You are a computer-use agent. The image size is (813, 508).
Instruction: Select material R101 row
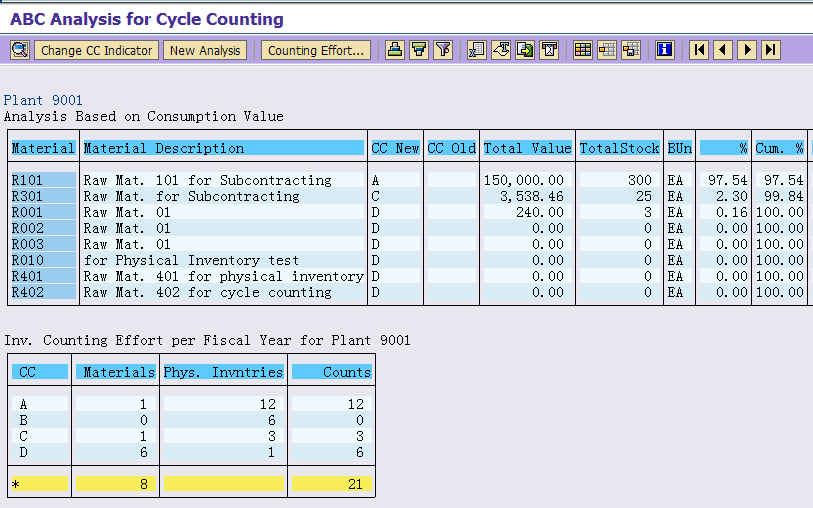coord(44,180)
